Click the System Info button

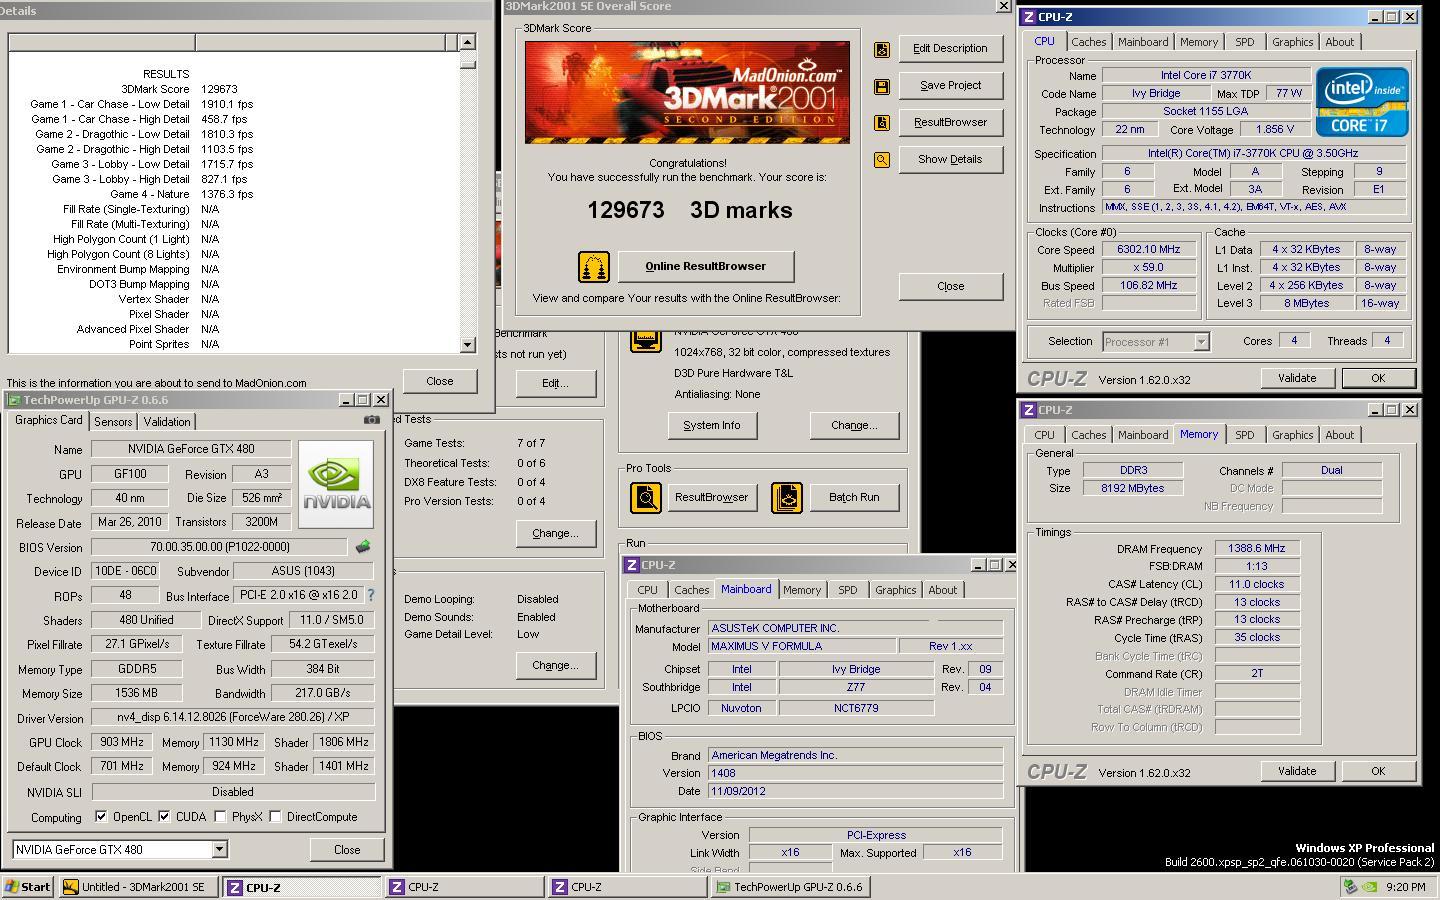pos(712,425)
